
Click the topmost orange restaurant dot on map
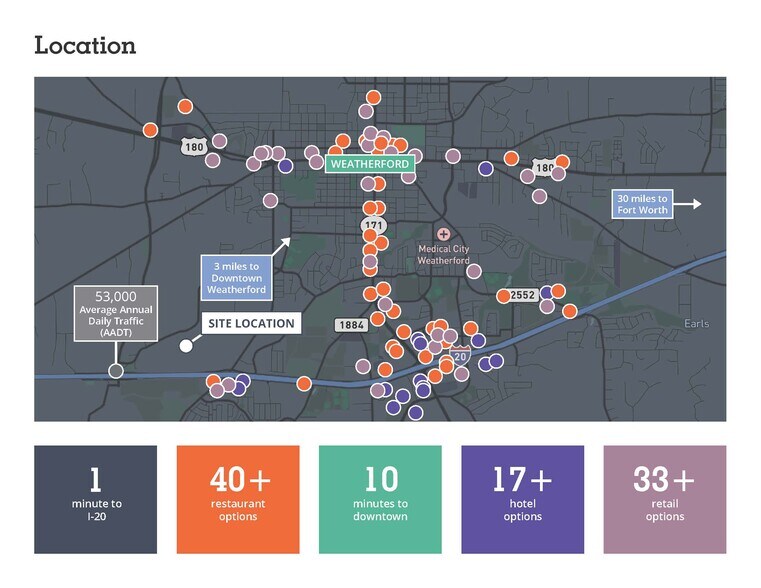click(x=373, y=98)
